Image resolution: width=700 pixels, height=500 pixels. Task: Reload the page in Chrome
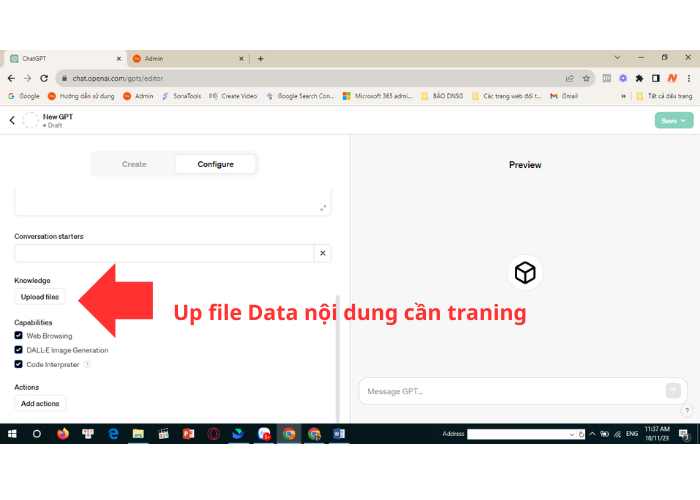[x=45, y=78]
